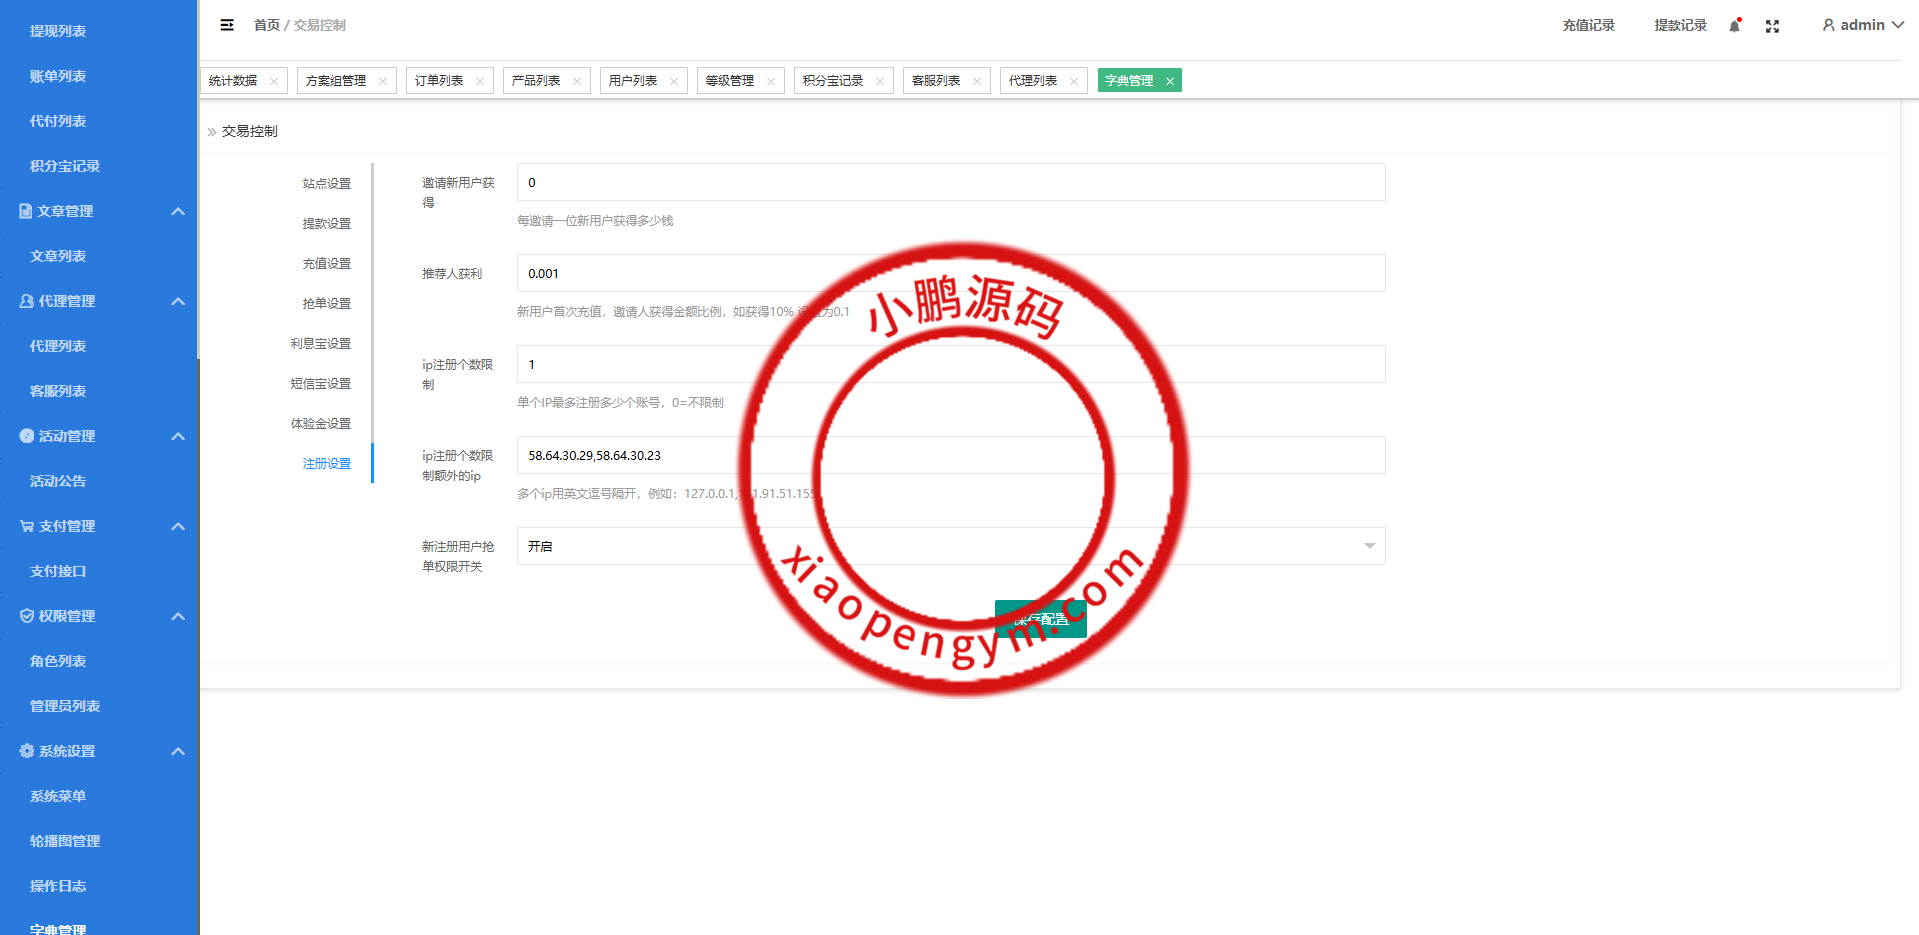Click the notification bell icon
Viewport: 1919px width, 935px height.
point(1733,25)
